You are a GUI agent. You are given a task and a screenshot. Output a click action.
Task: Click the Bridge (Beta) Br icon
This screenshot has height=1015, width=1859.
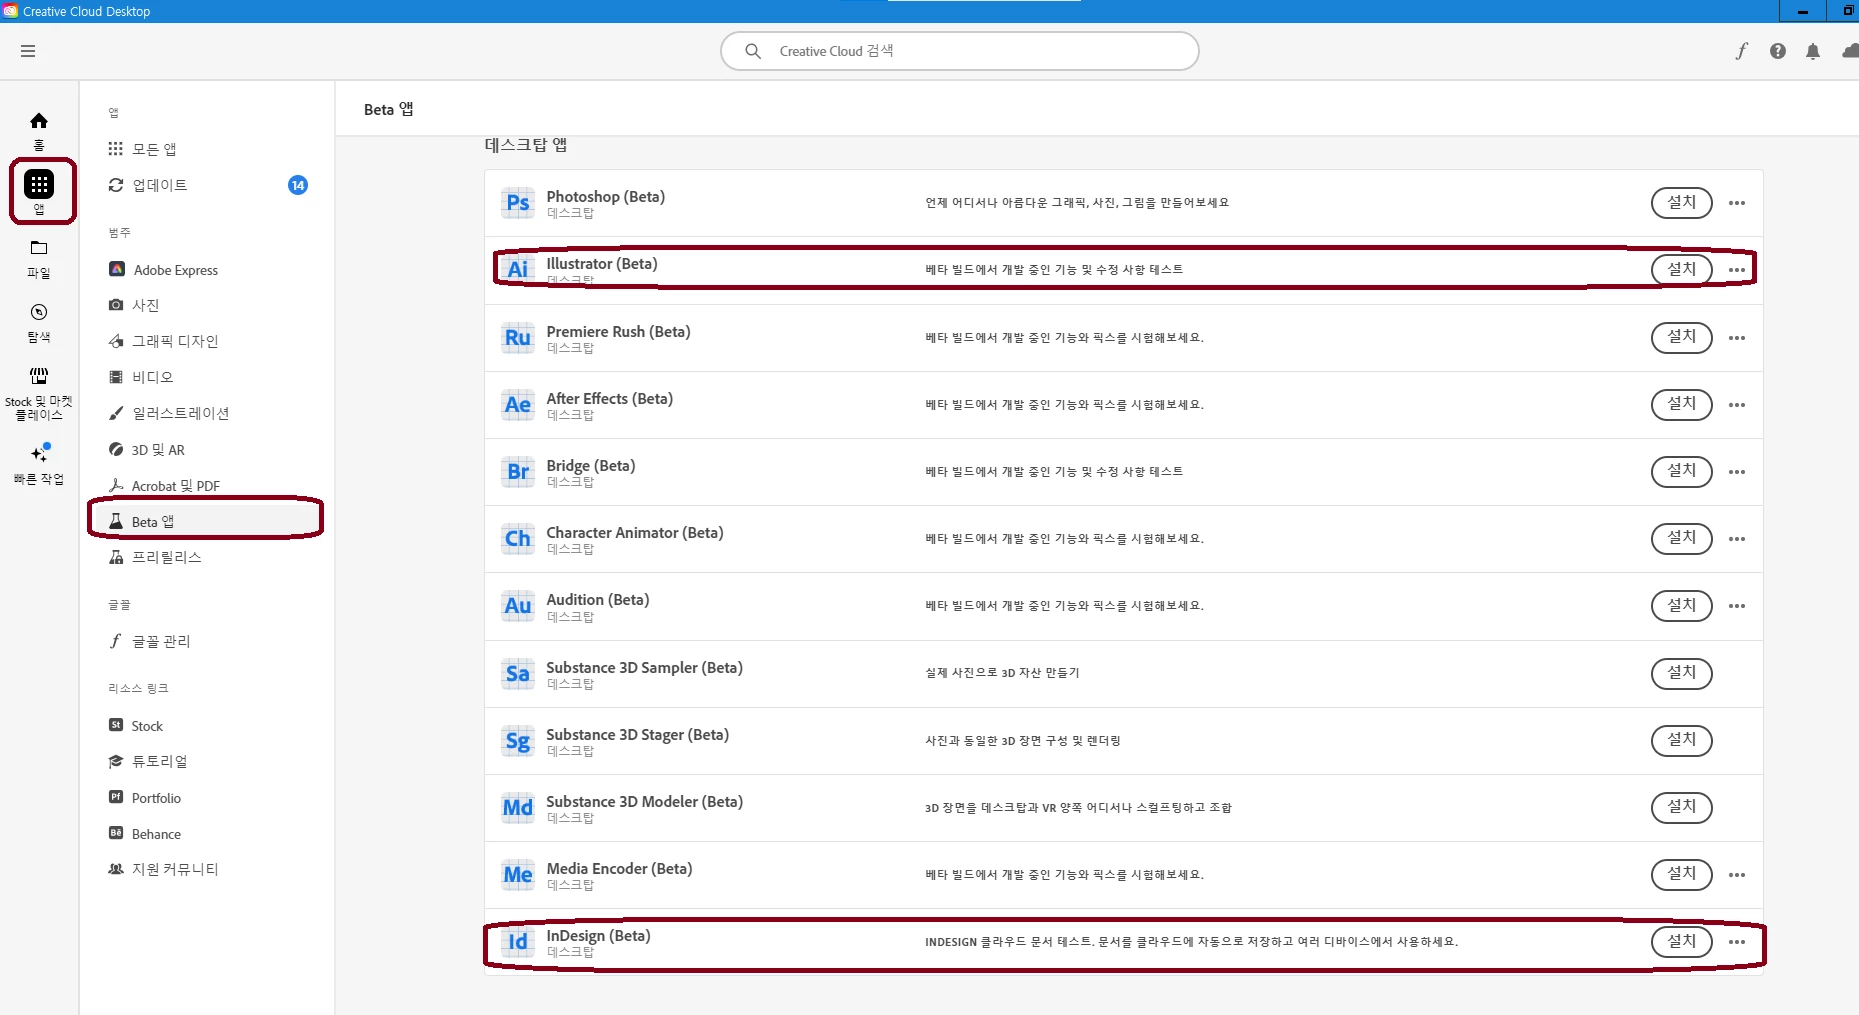(518, 472)
